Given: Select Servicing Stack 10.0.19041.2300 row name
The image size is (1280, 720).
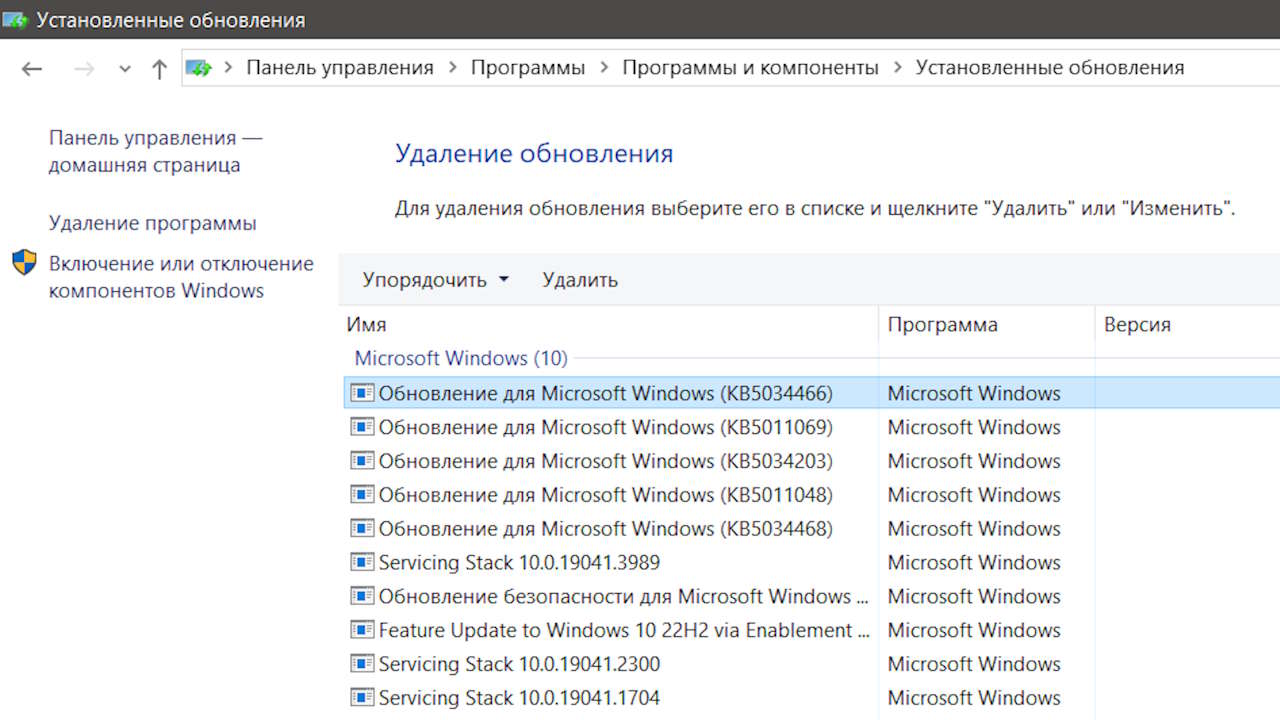Looking at the screenshot, I should coord(519,664).
